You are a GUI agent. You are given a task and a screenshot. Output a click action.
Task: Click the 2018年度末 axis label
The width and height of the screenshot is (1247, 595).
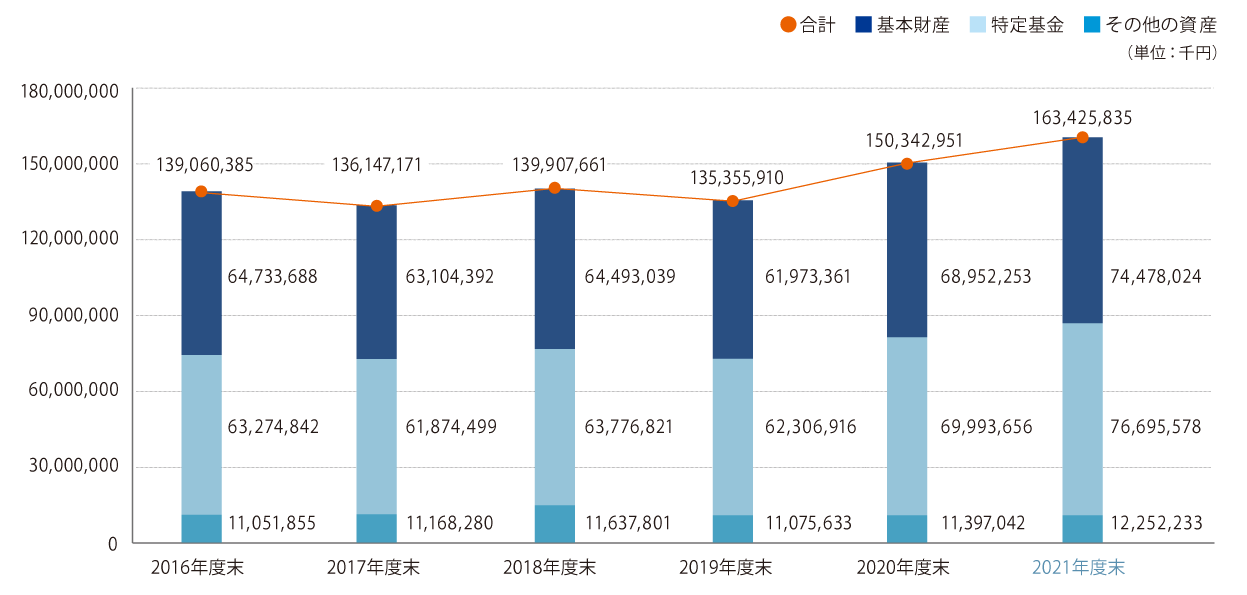[x=550, y=568]
